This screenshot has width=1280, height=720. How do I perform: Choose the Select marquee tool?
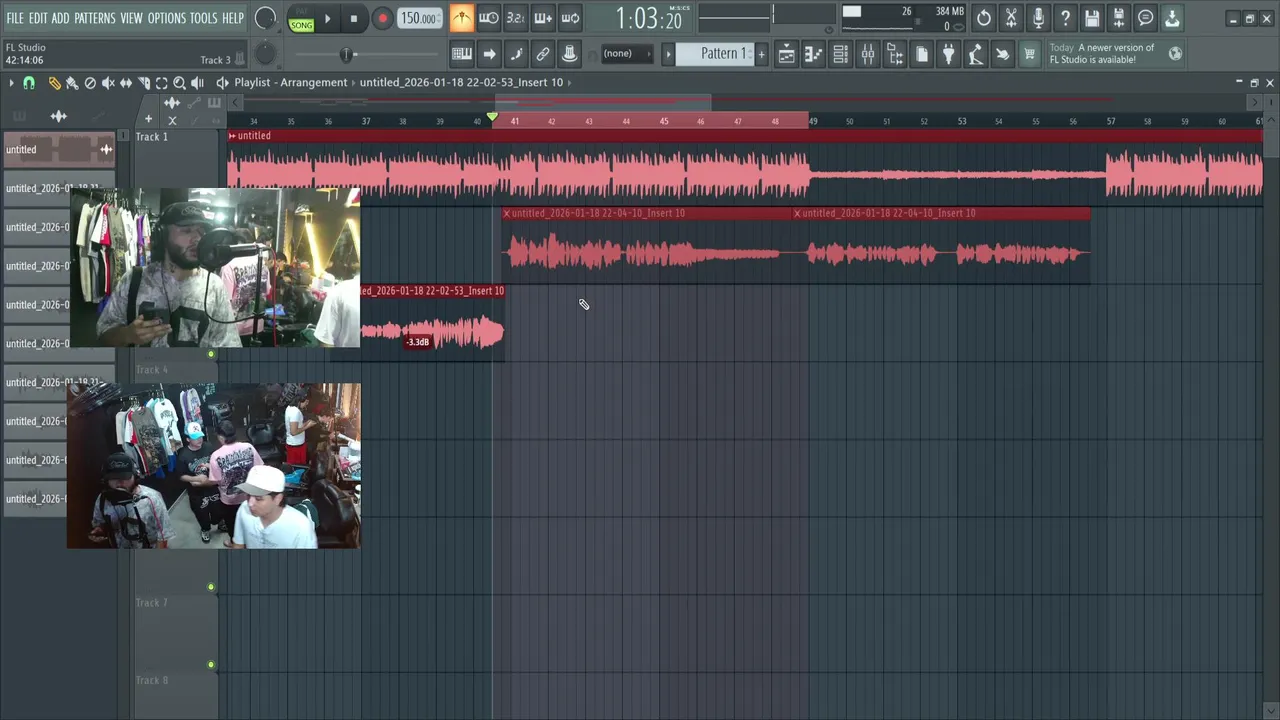[x=161, y=83]
